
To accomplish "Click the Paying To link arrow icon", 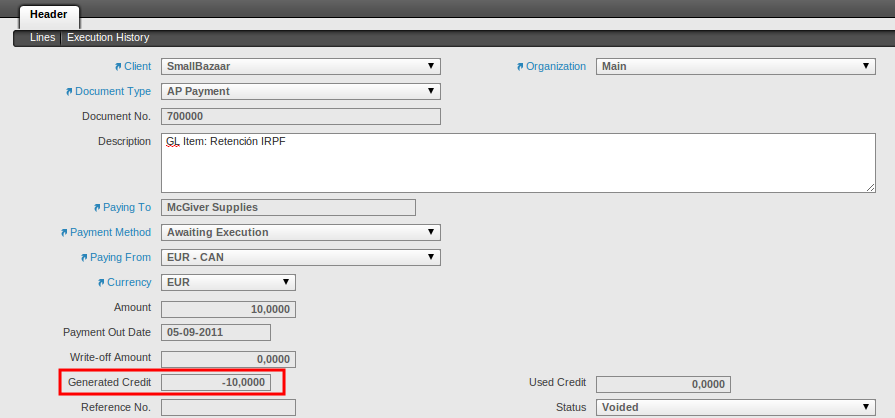I will (x=97, y=208).
